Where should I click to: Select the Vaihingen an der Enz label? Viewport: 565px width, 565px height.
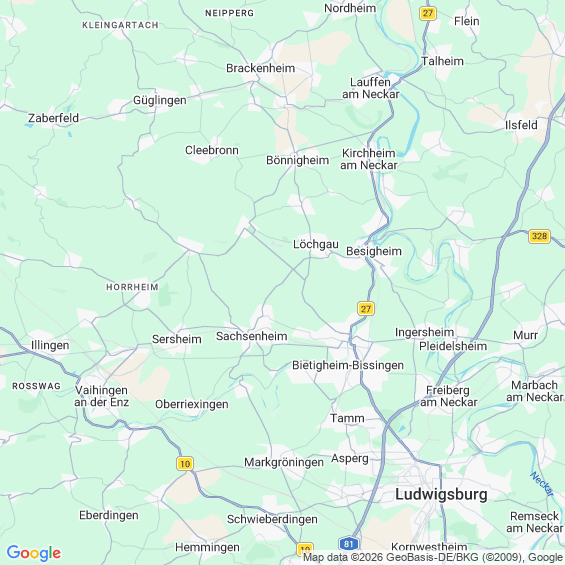coord(101,396)
